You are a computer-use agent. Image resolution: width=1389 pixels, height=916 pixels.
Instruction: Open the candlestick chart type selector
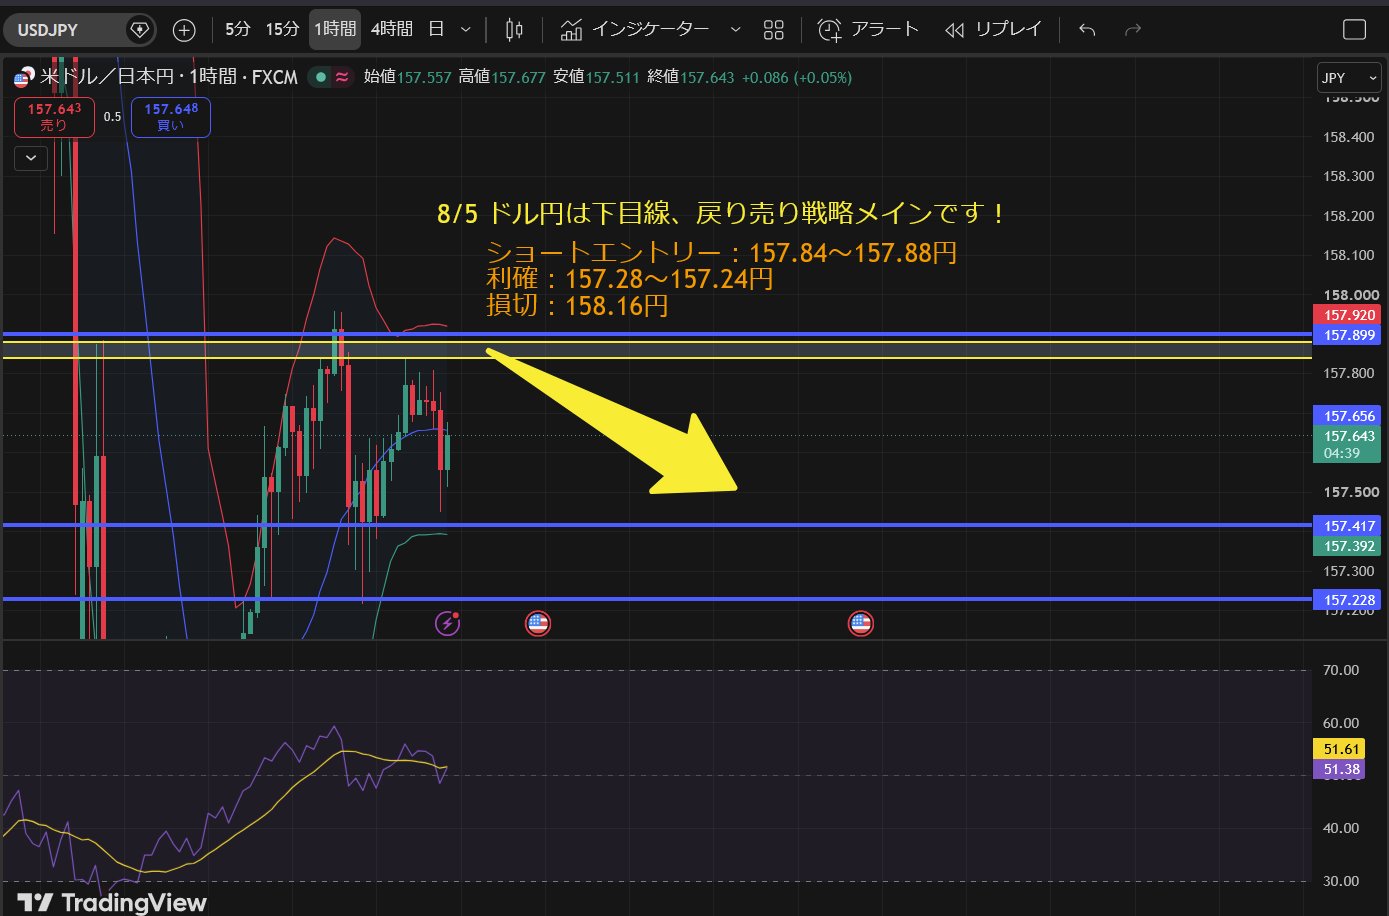[x=514, y=30]
